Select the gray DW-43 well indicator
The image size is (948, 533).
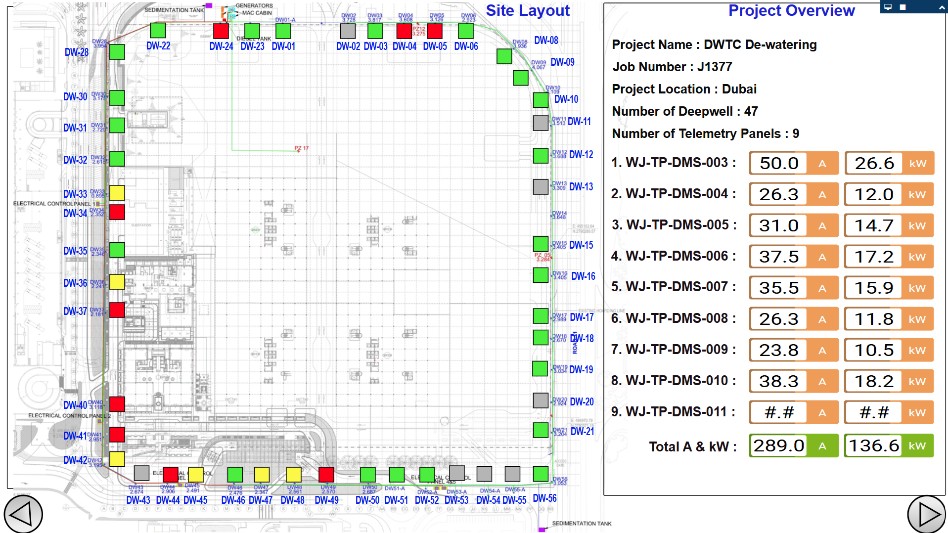pyautogui.click(x=142, y=472)
